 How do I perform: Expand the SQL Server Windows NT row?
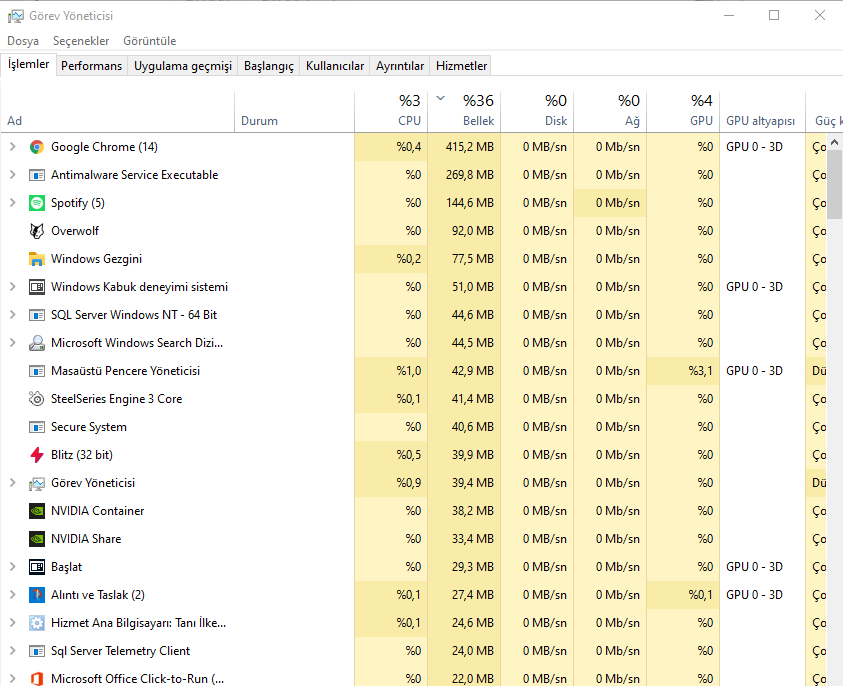coord(12,315)
